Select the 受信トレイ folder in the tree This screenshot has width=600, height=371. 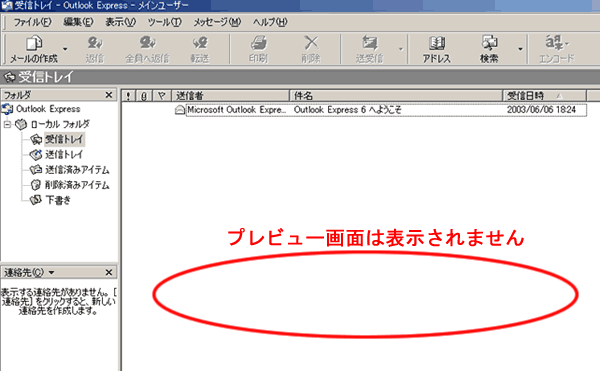coord(64,139)
